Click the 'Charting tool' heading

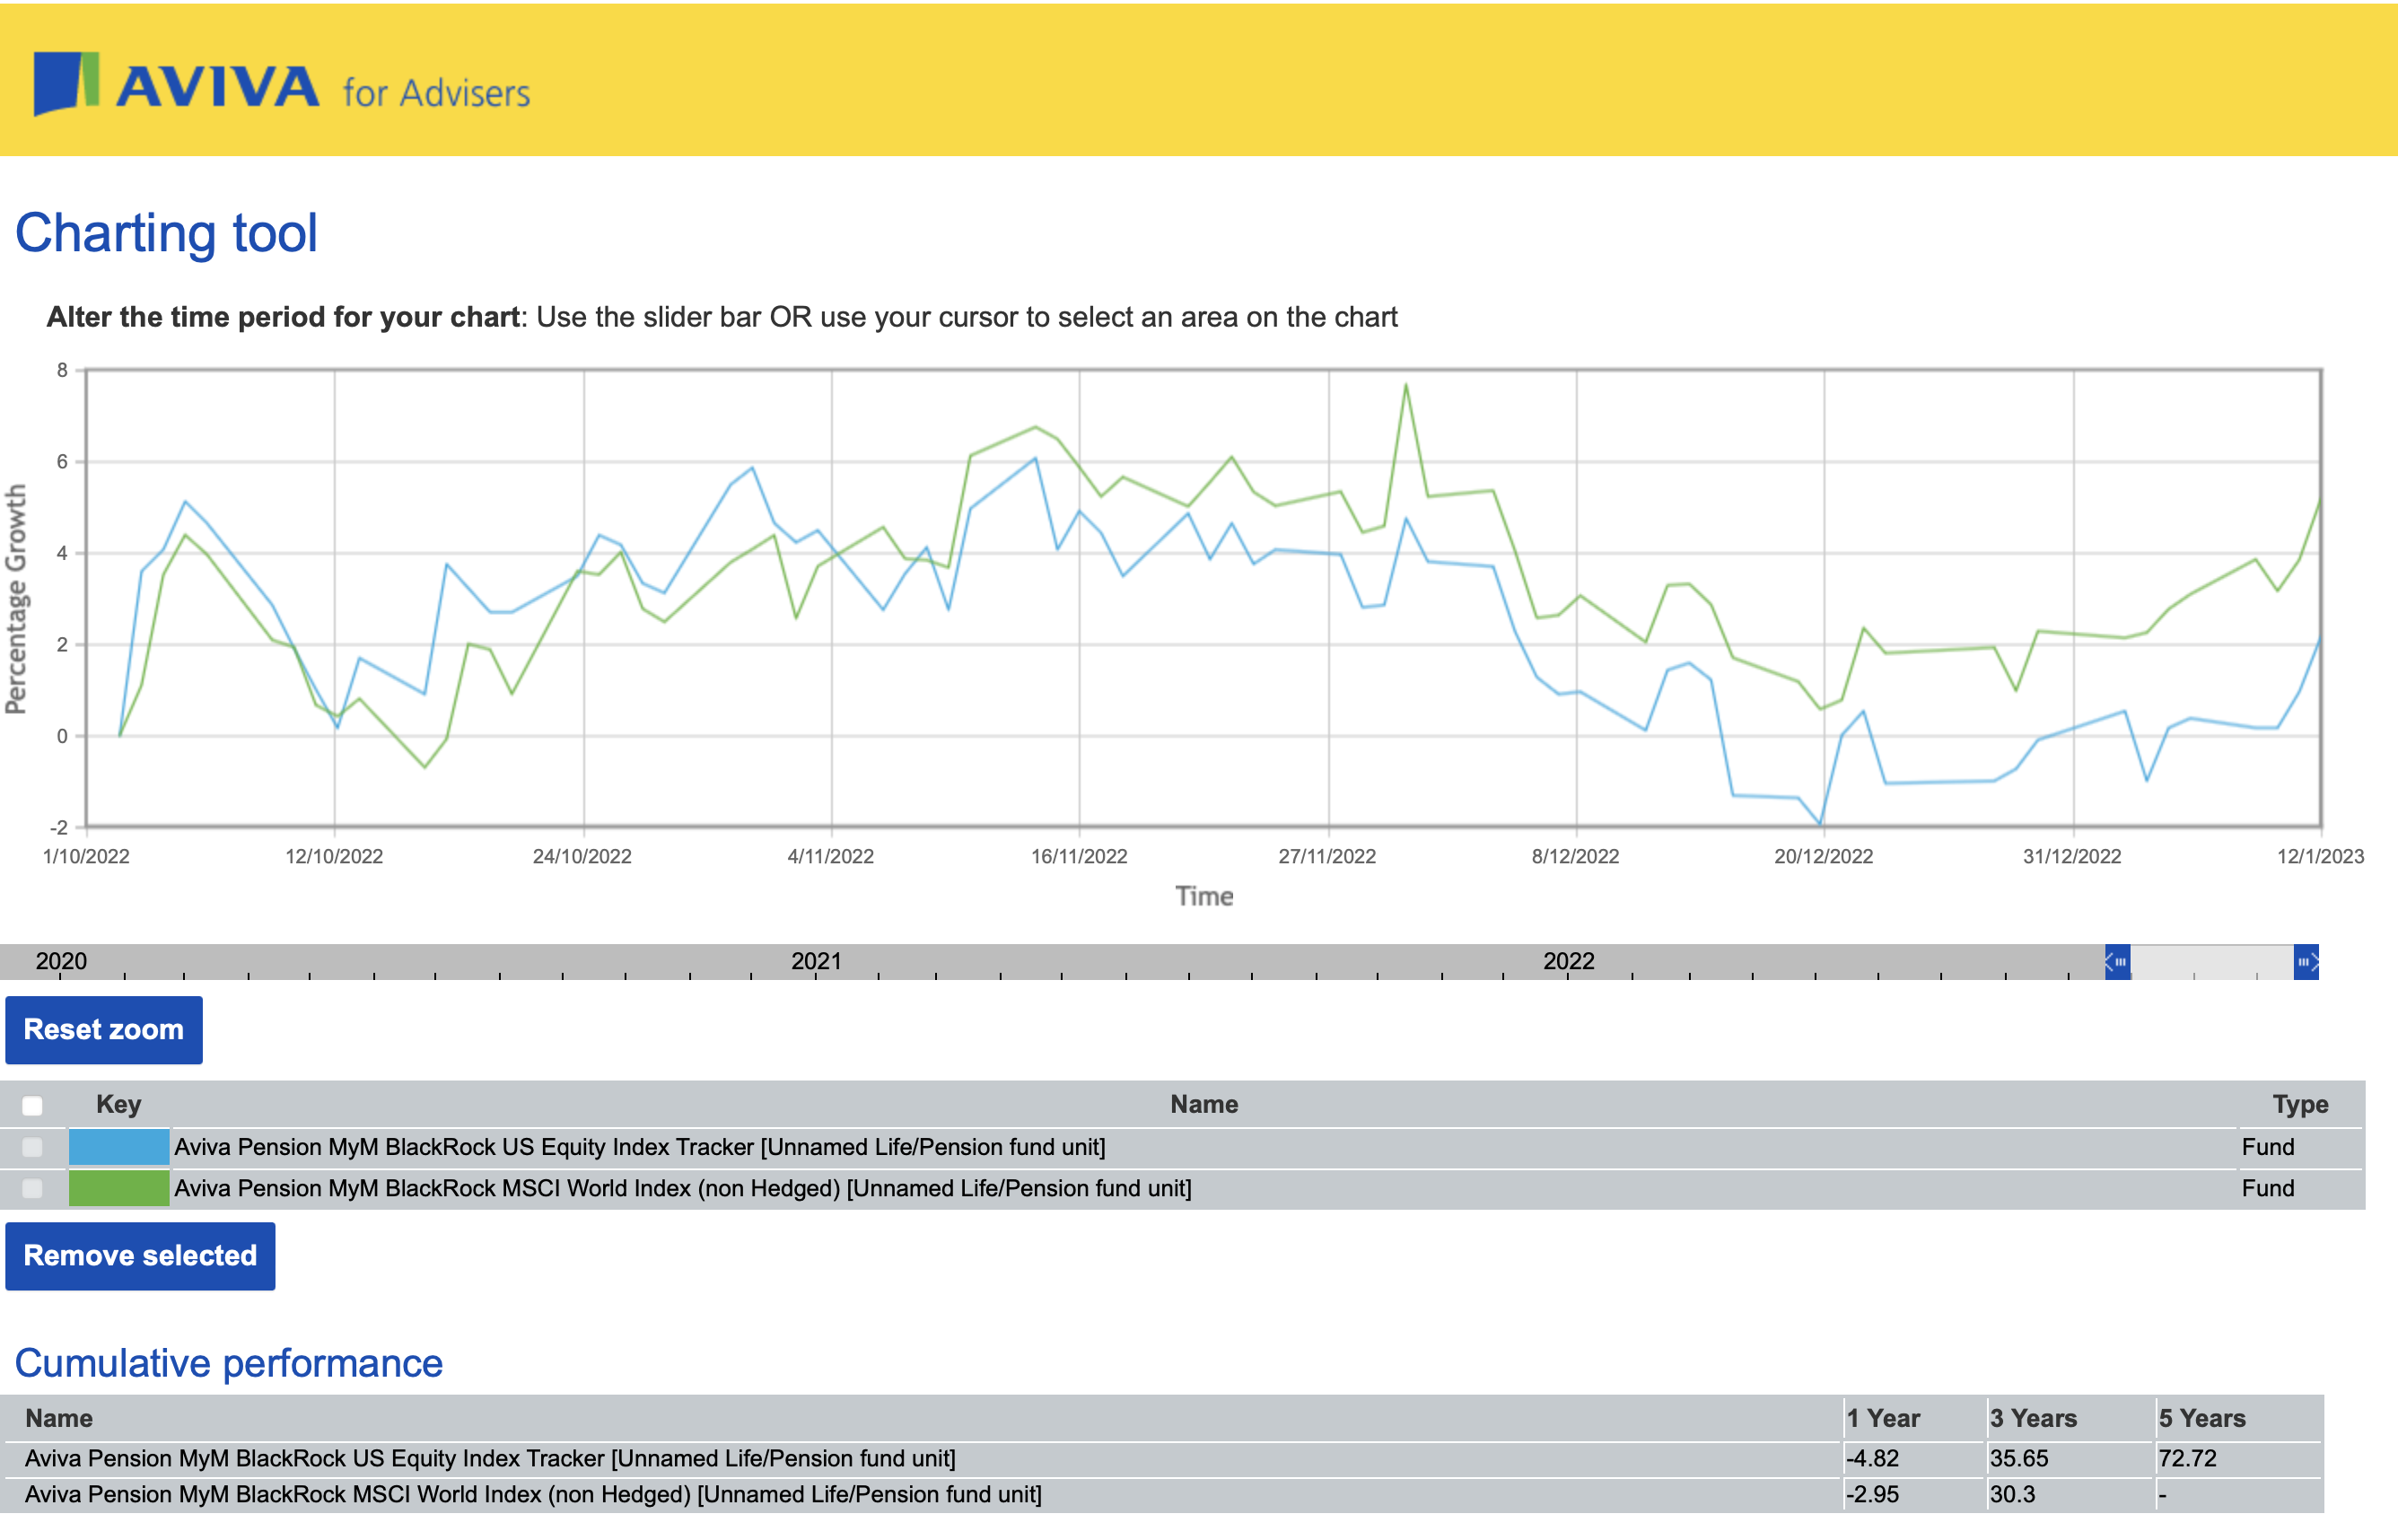pos(166,233)
